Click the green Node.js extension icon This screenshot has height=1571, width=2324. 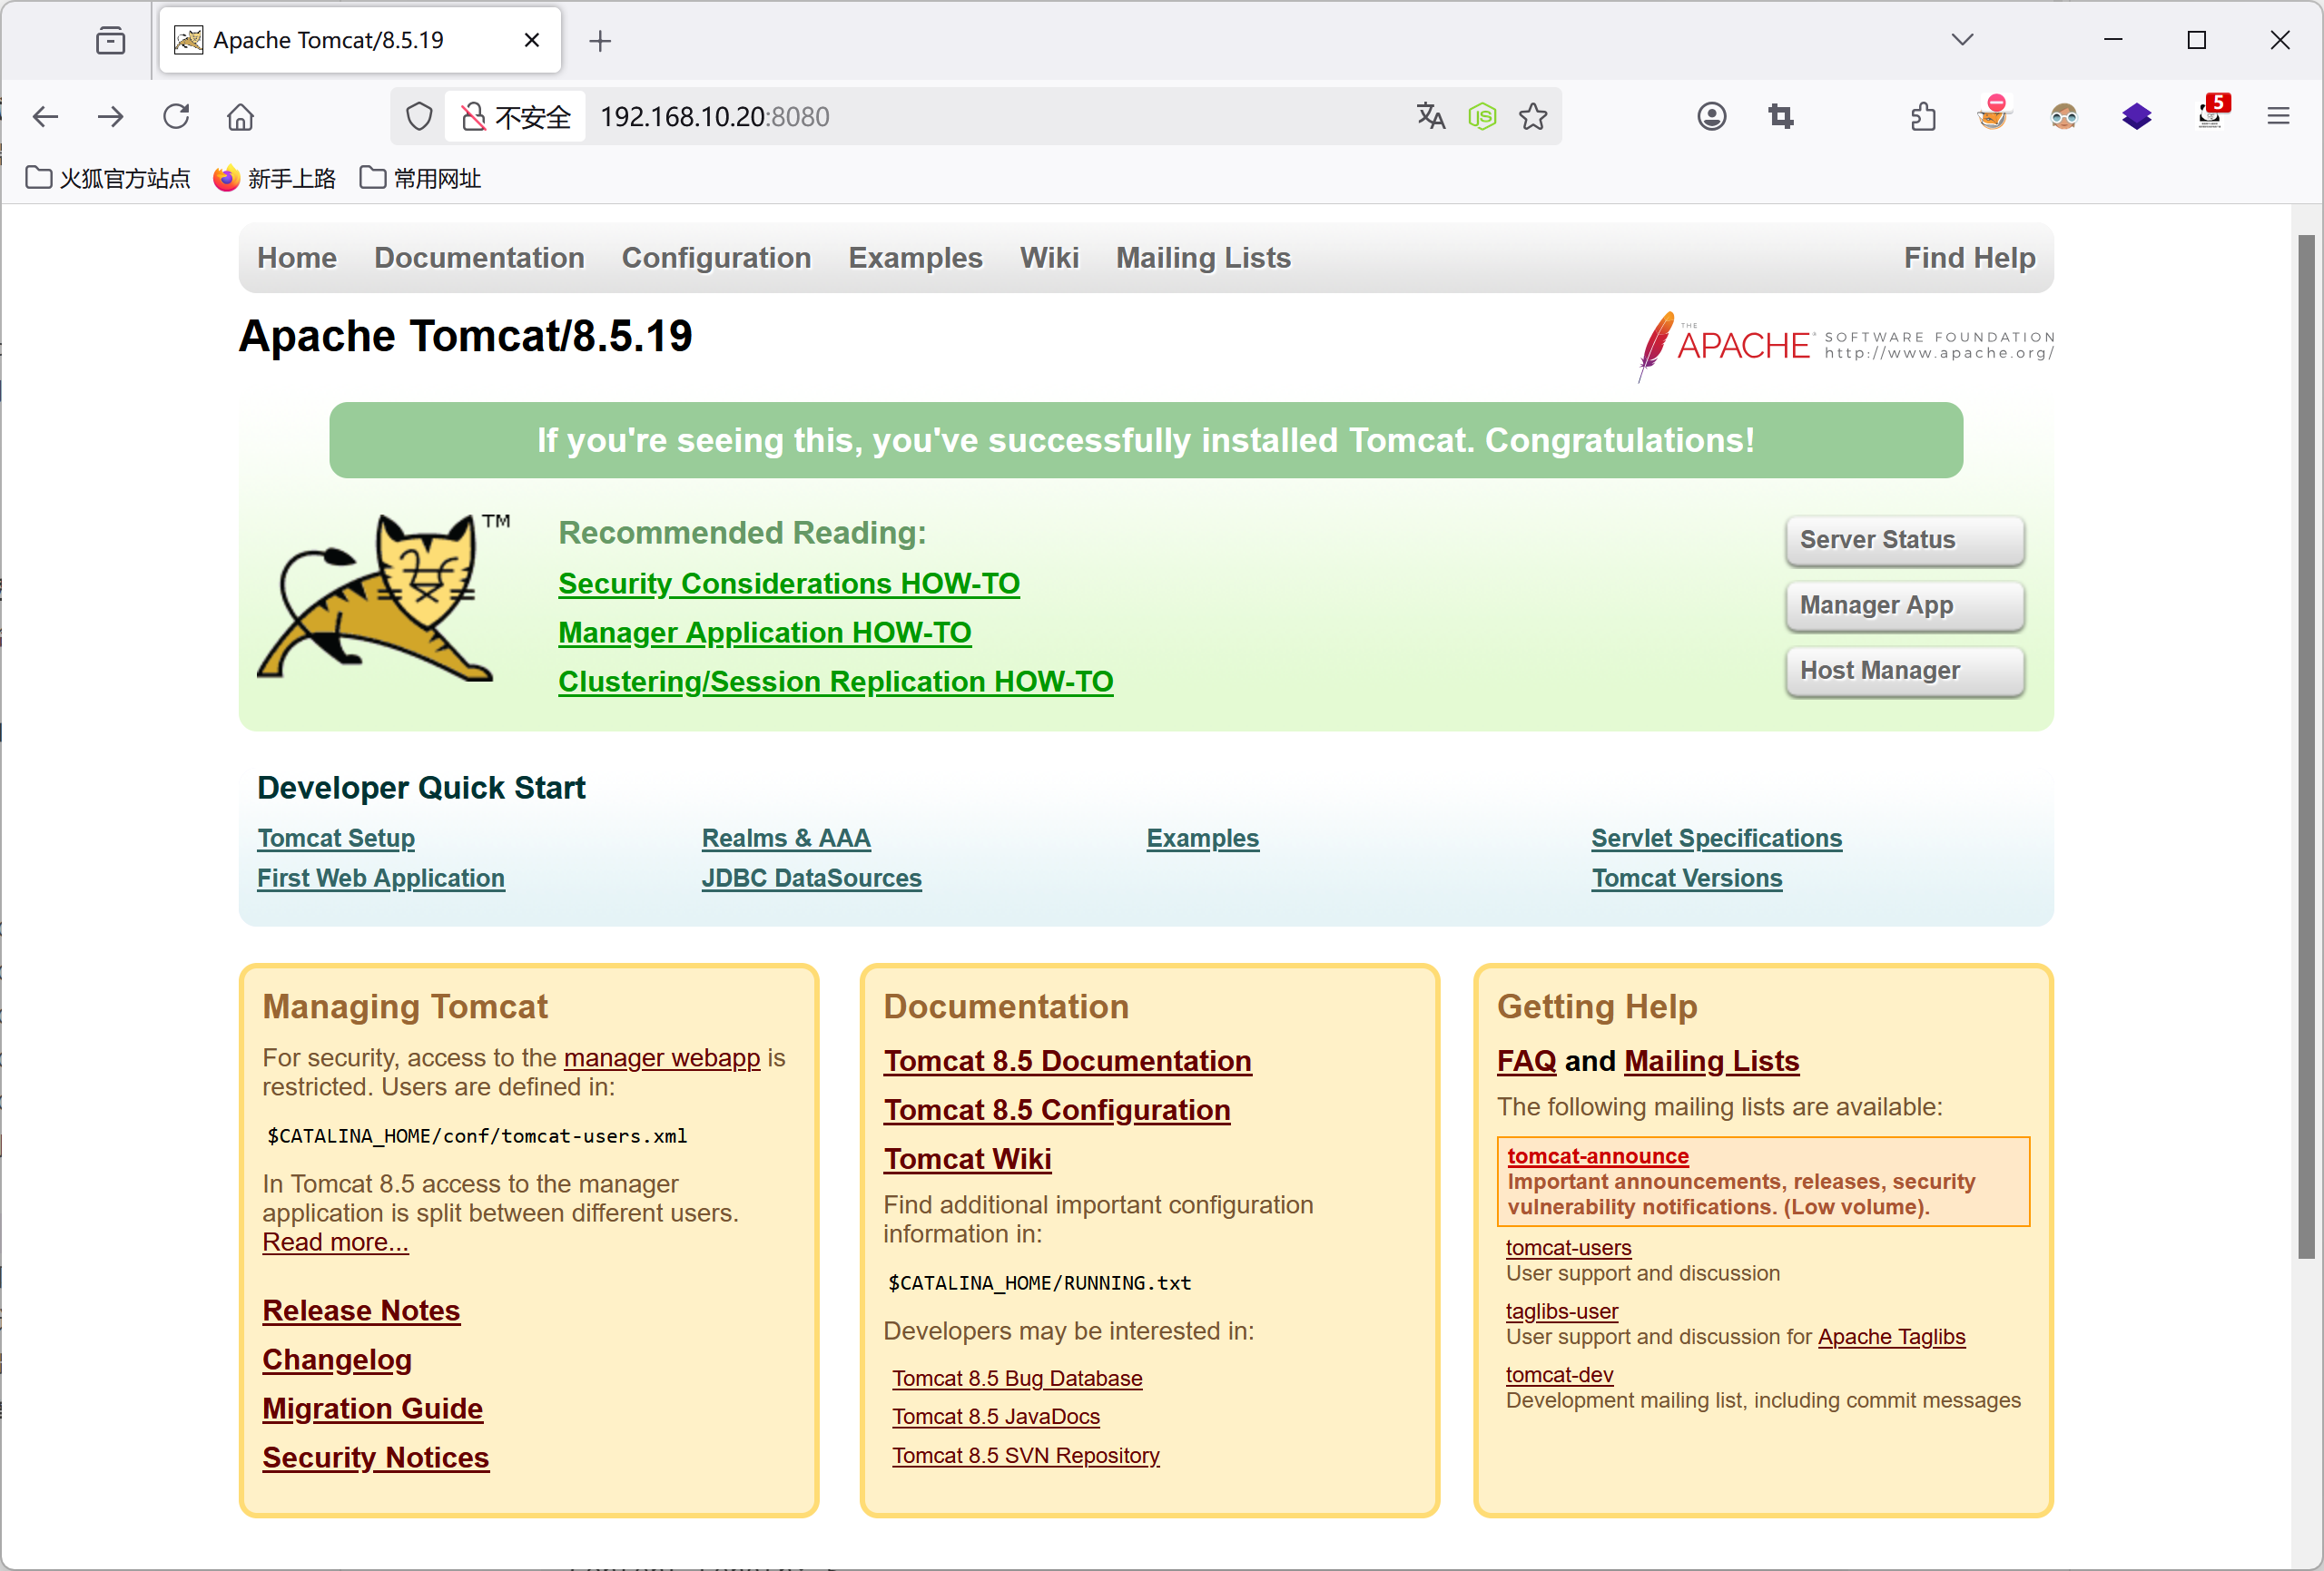[x=1482, y=117]
